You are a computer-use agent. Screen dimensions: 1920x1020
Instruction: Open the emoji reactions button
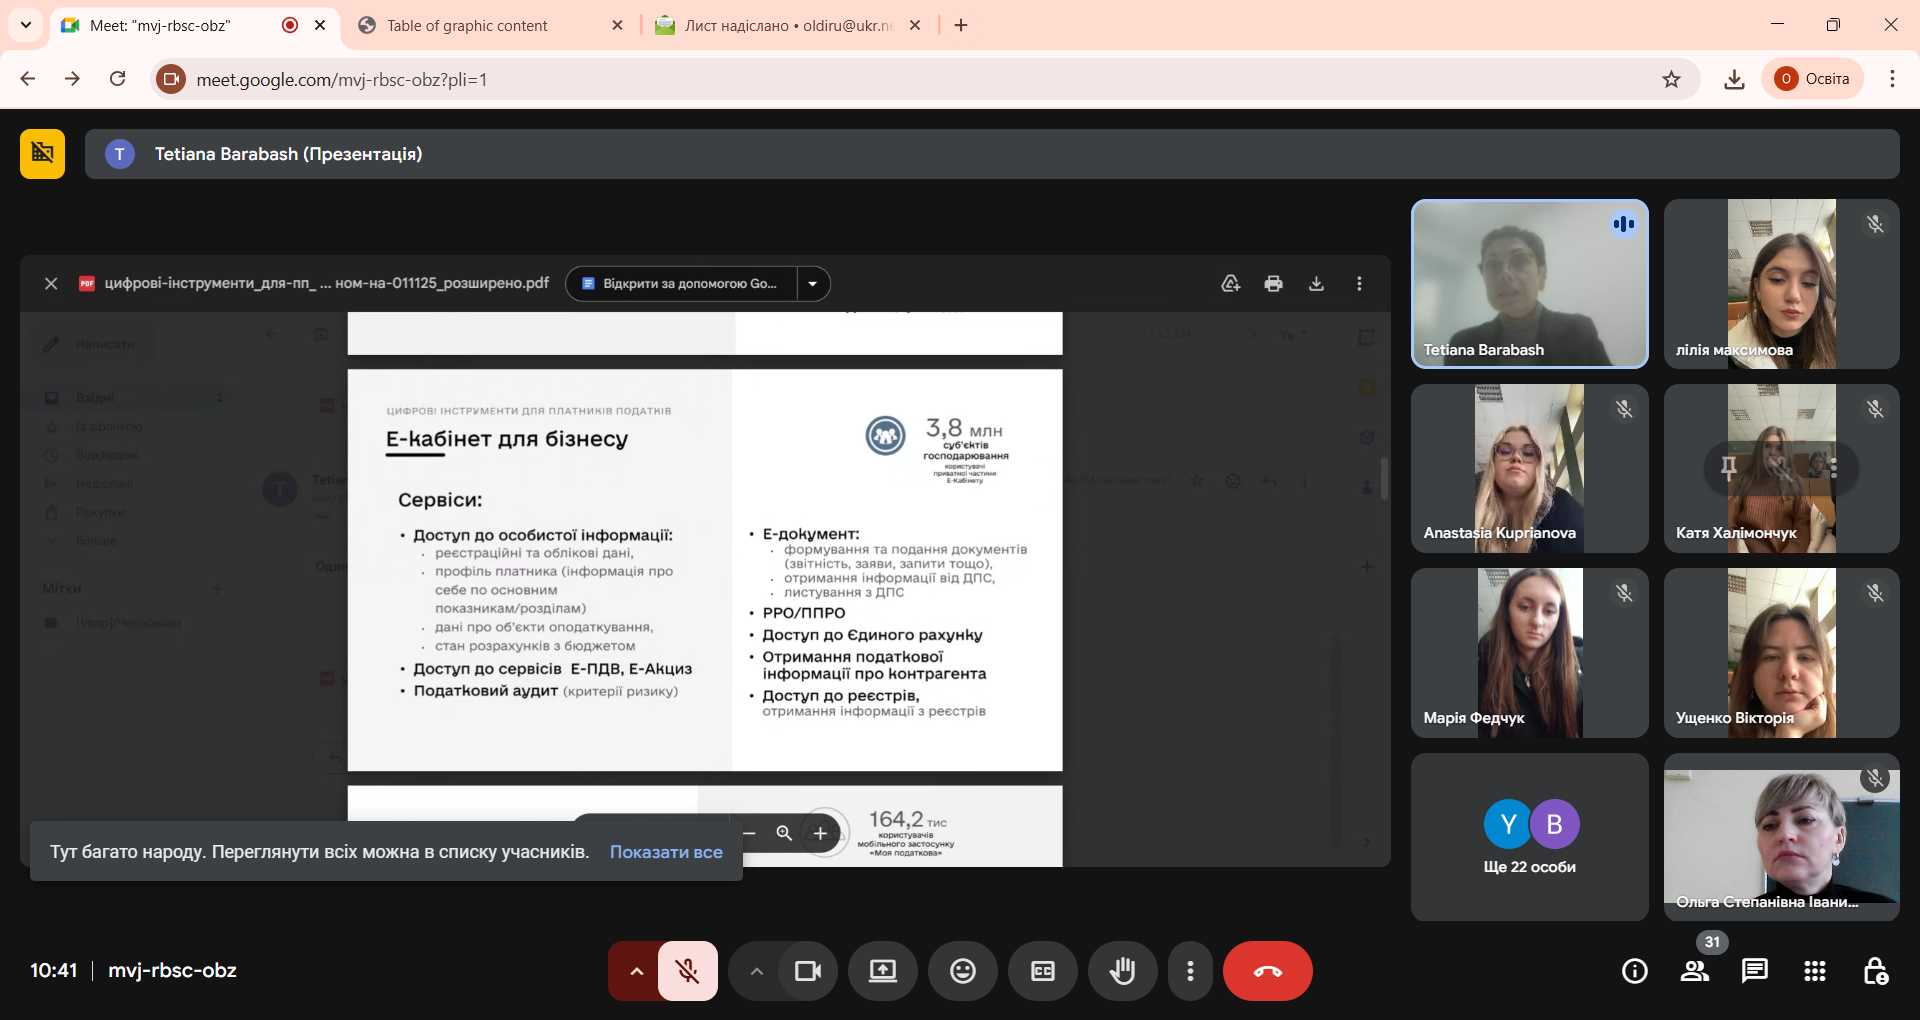[x=962, y=971]
